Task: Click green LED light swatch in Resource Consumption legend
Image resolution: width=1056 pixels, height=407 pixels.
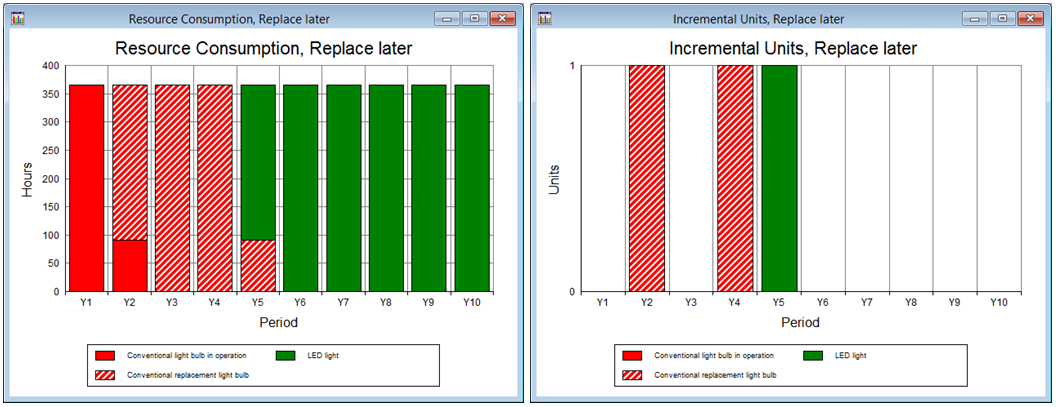Action: point(286,355)
